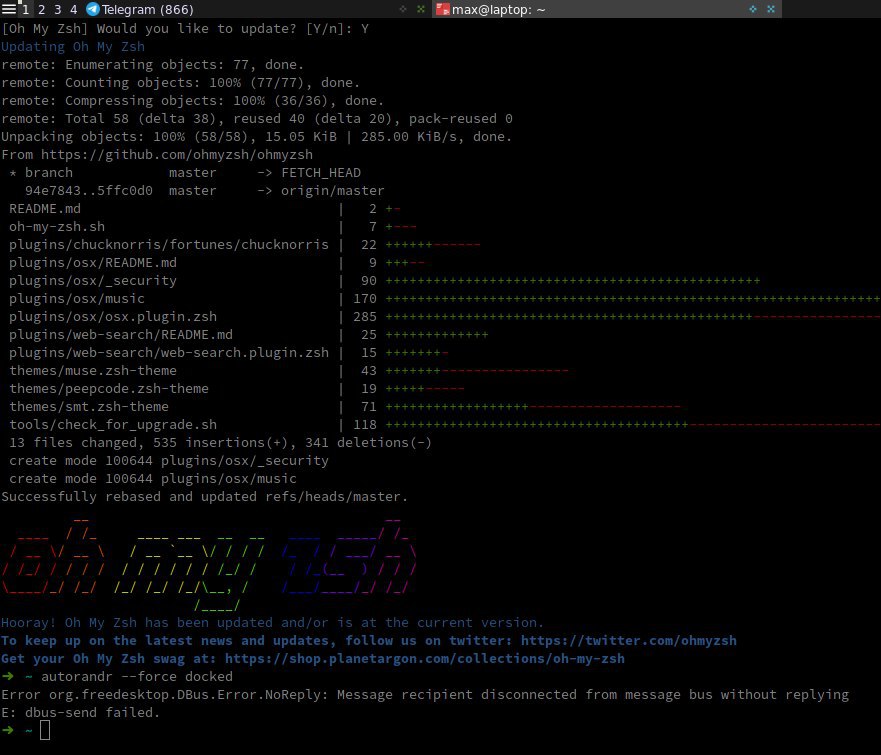Click the 'Unpacking objects: 100% (58/58)' line
The image size is (881, 755).
pos(257,137)
